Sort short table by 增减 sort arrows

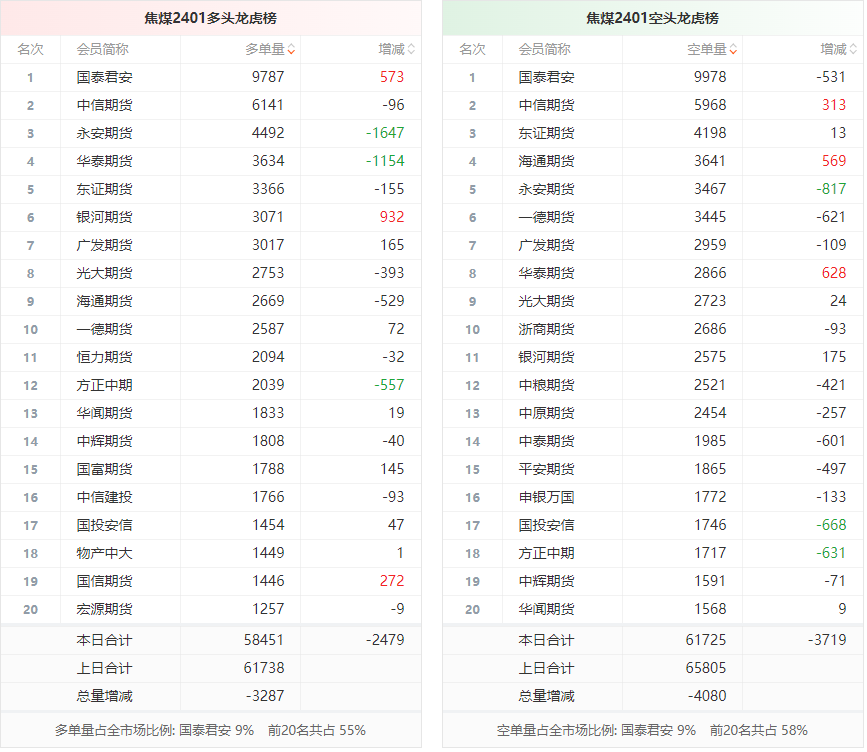[x=853, y=50]
